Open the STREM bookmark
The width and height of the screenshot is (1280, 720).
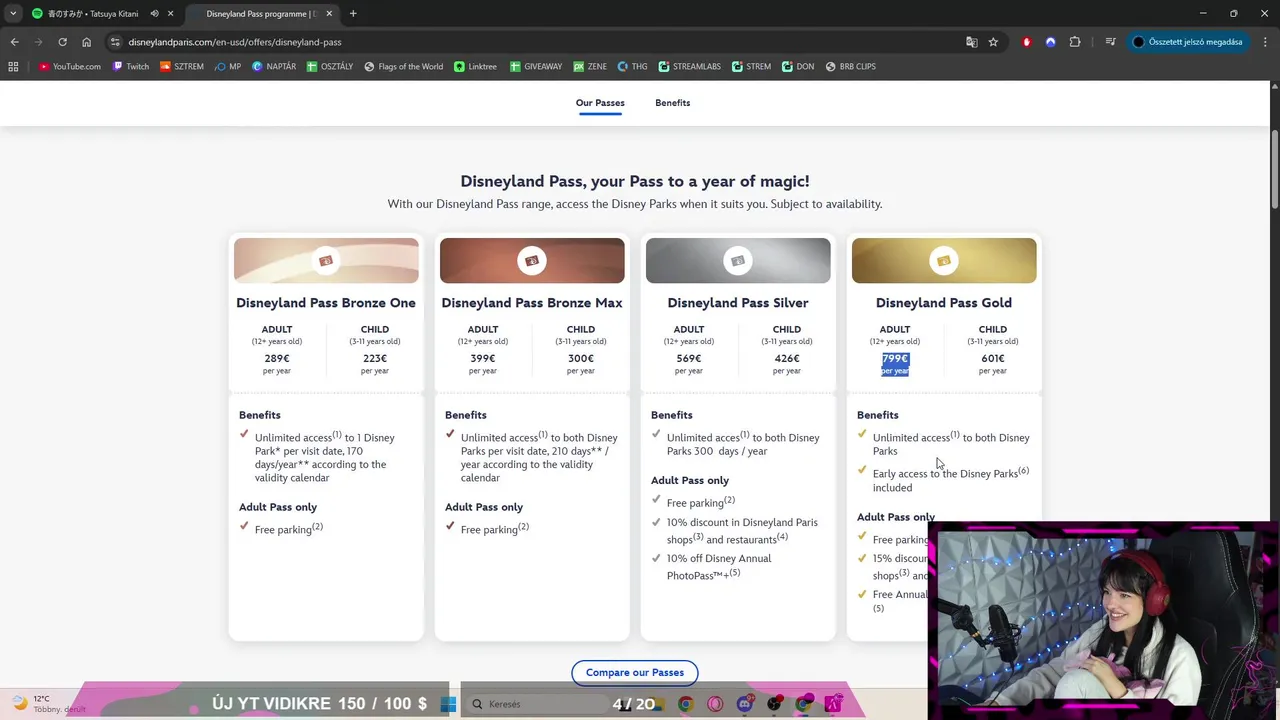click(x=752, y=66)
